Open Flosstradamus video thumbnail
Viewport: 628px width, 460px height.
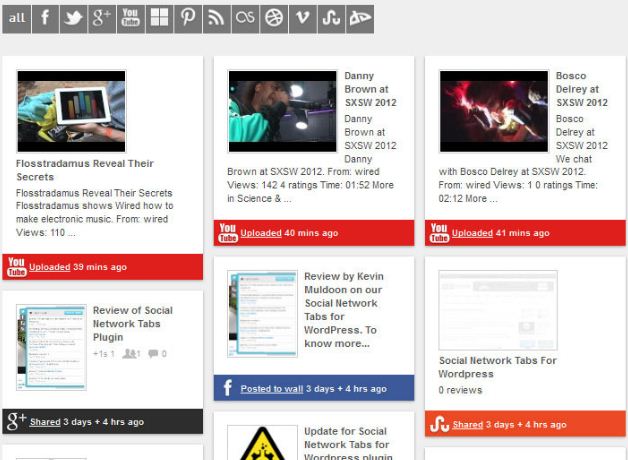(71, 111)
